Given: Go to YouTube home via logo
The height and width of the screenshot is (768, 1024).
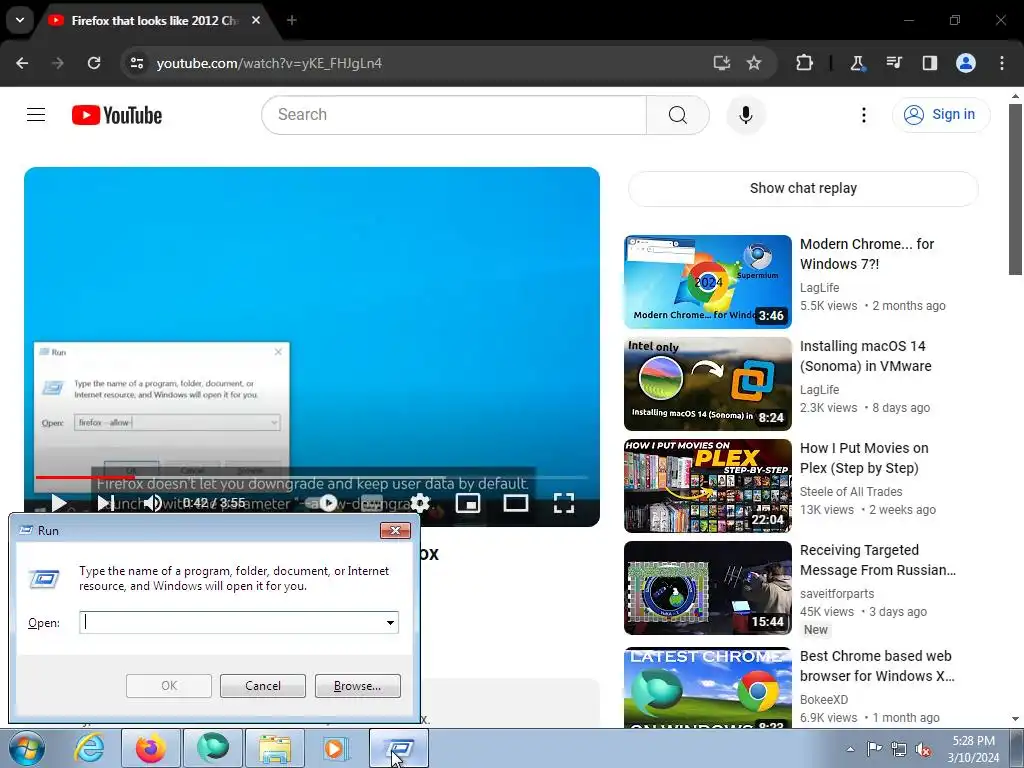Looking at the screenshot, I should [x=117, y=115].
